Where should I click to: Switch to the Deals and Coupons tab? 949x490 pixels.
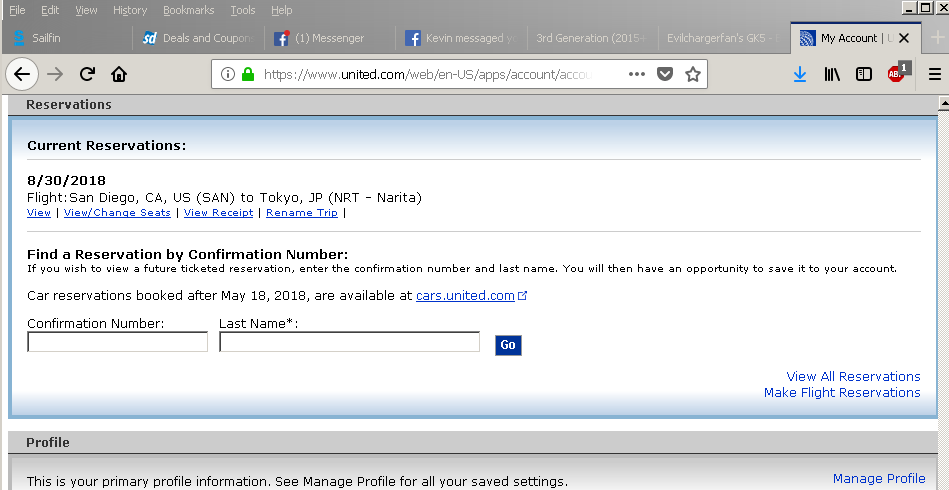tap(199, 38)
